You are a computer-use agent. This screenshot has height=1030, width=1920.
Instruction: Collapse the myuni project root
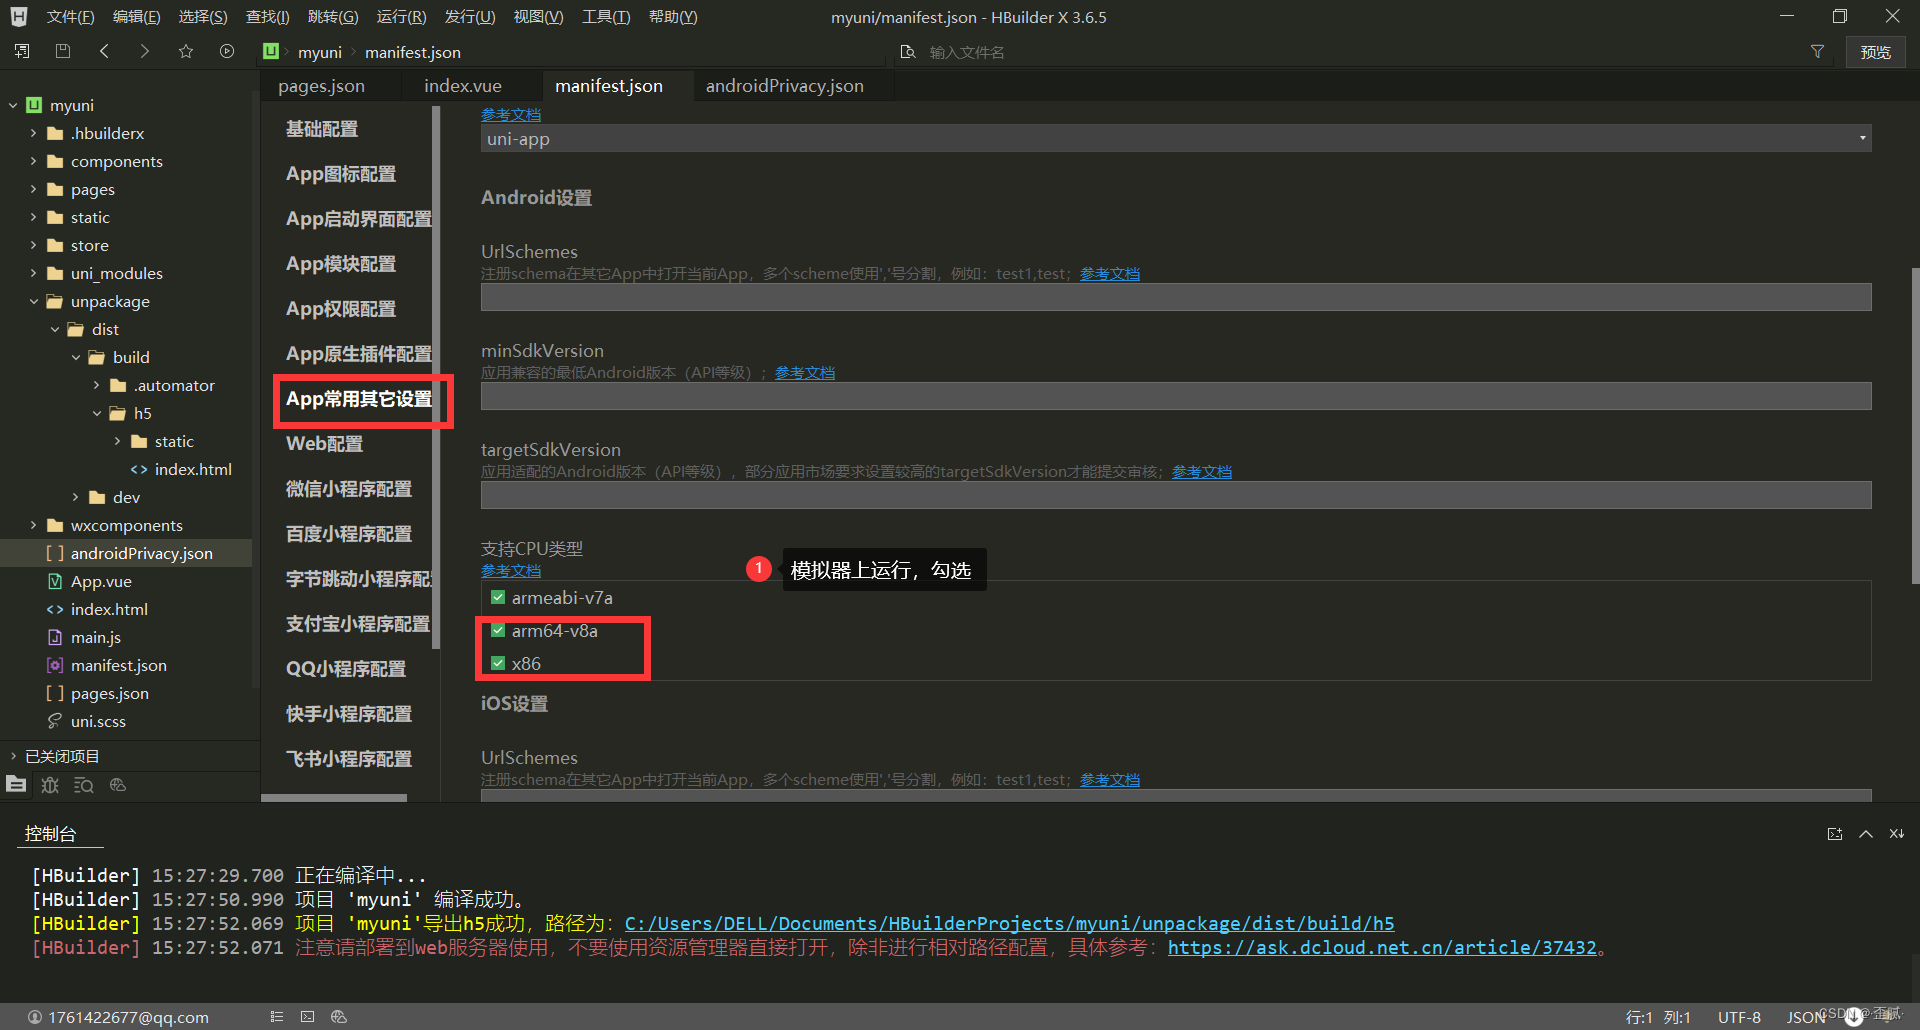point(13,105)
